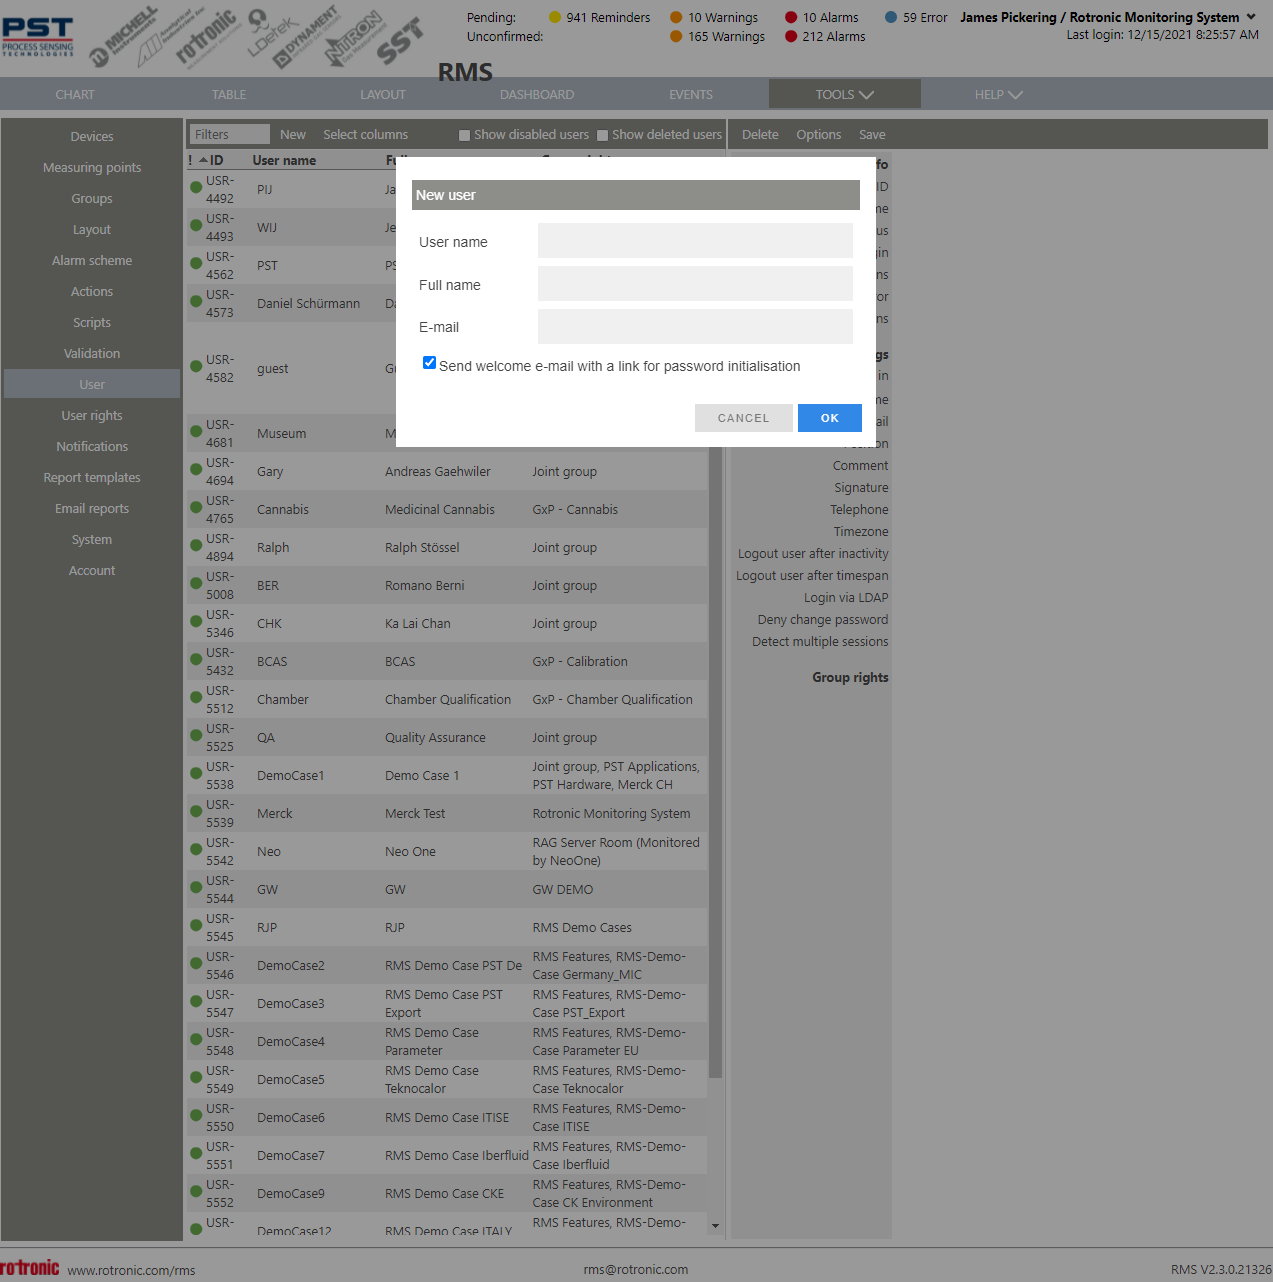
Task: Click green status dot for USR-5432
Action: pos(196,659)
